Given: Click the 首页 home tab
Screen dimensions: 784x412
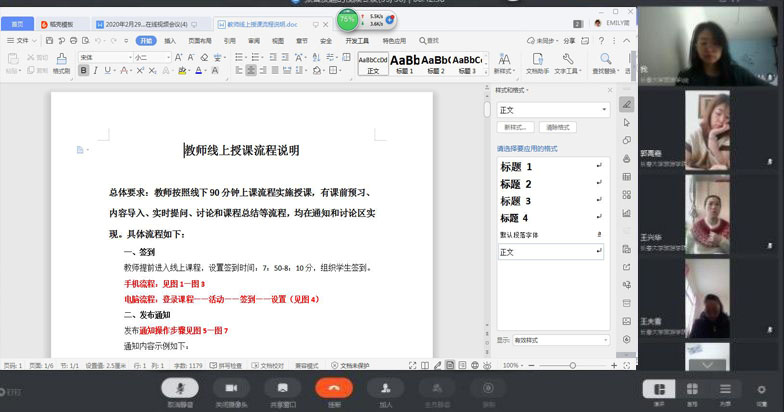Looking at the screenshot, I should (x=17, y=22).
